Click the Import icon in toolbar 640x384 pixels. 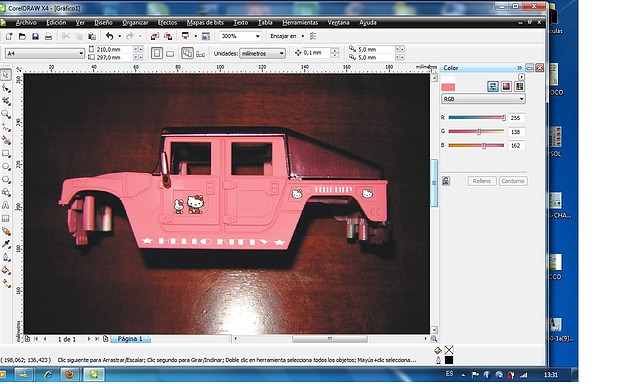[x=155, y=36]
